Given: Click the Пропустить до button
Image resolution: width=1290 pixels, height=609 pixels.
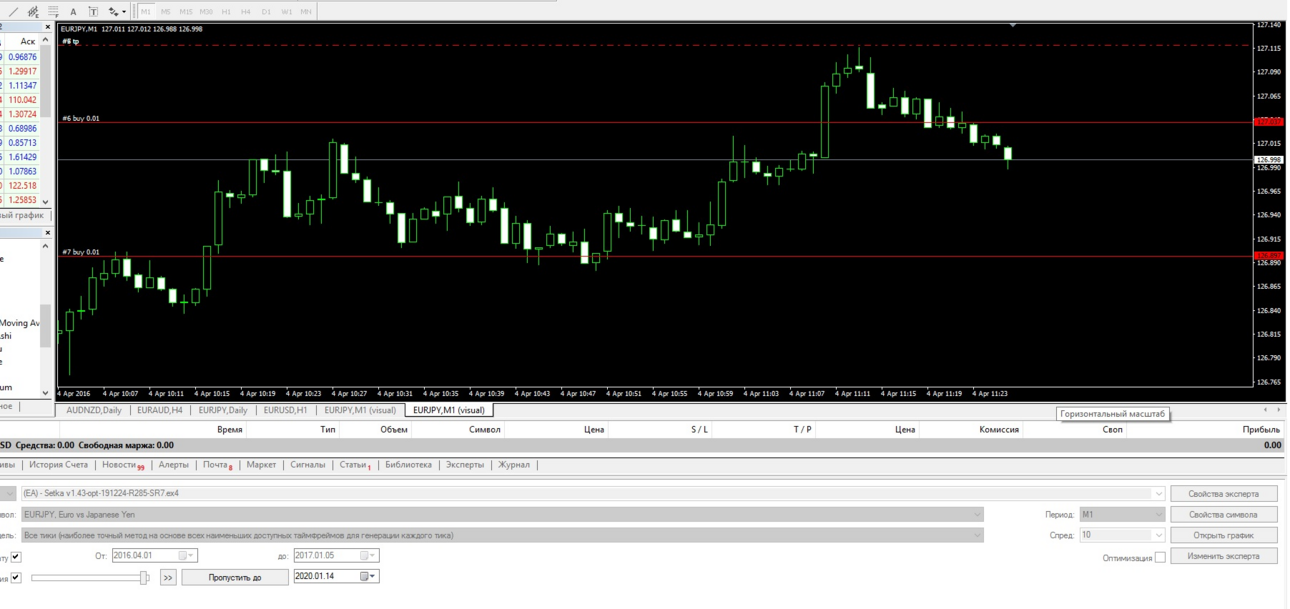Looking at the screenshot, I should click(235, 577).
